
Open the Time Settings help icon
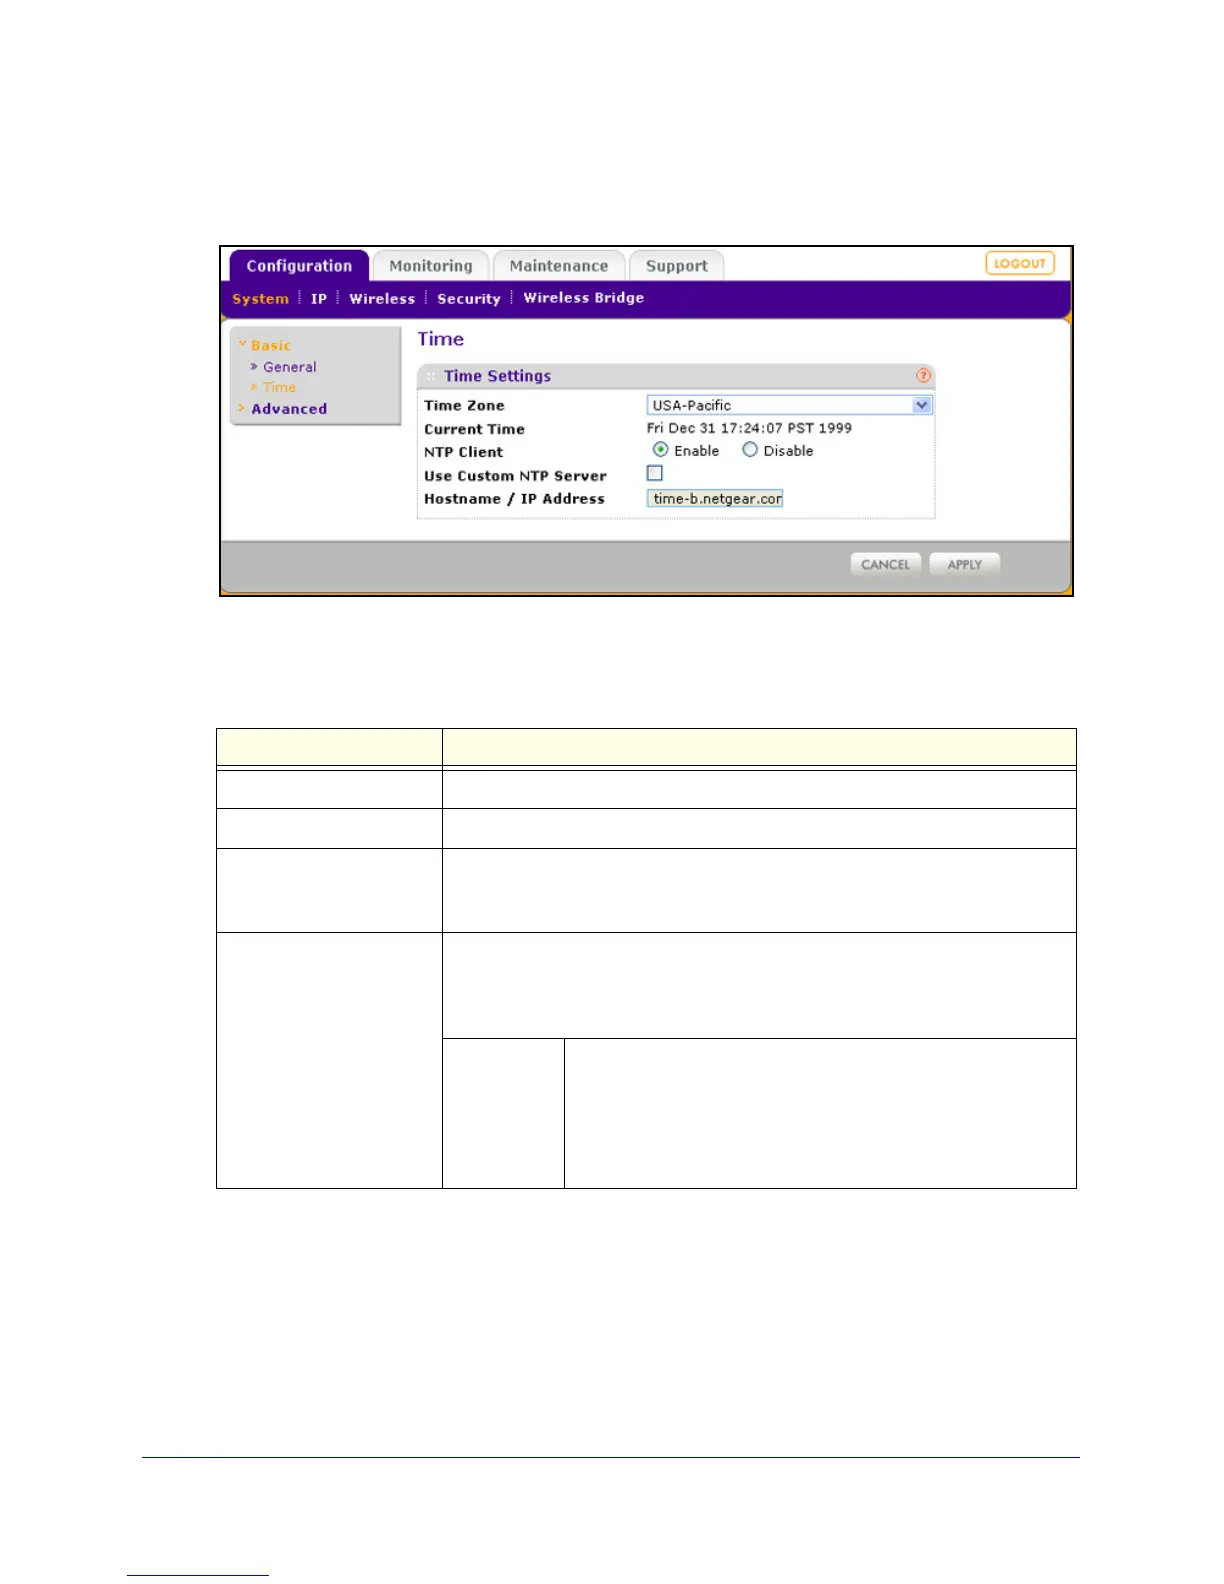[x=923, y=376]
